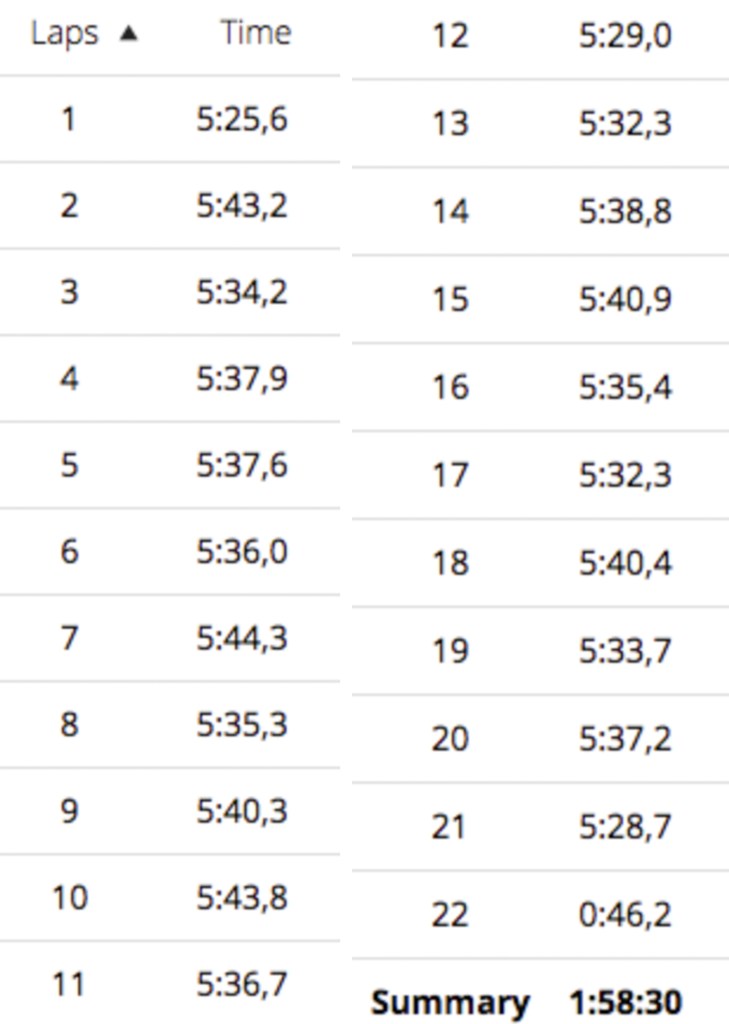Select lap number 11 entry
Viewport: 729px width, 1024px height.
pyautogui.click(x=68, y=985)
